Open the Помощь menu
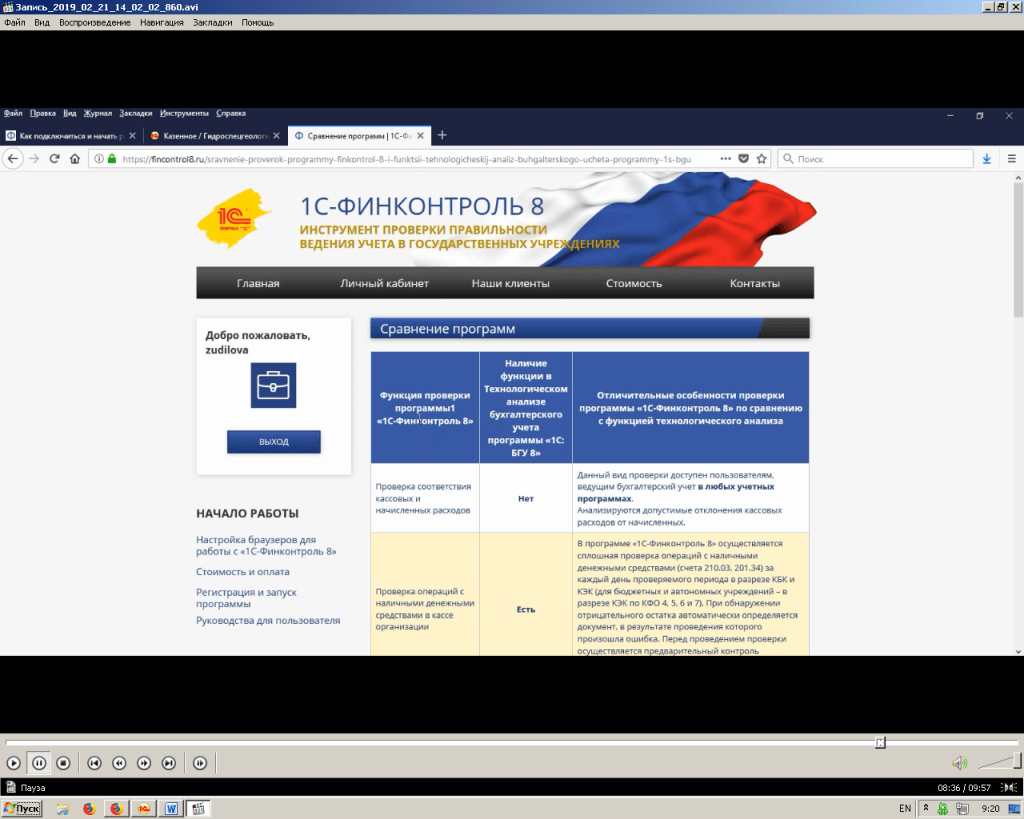The width and height of the screenshot is (1024, 819). [x=257, y=22]
